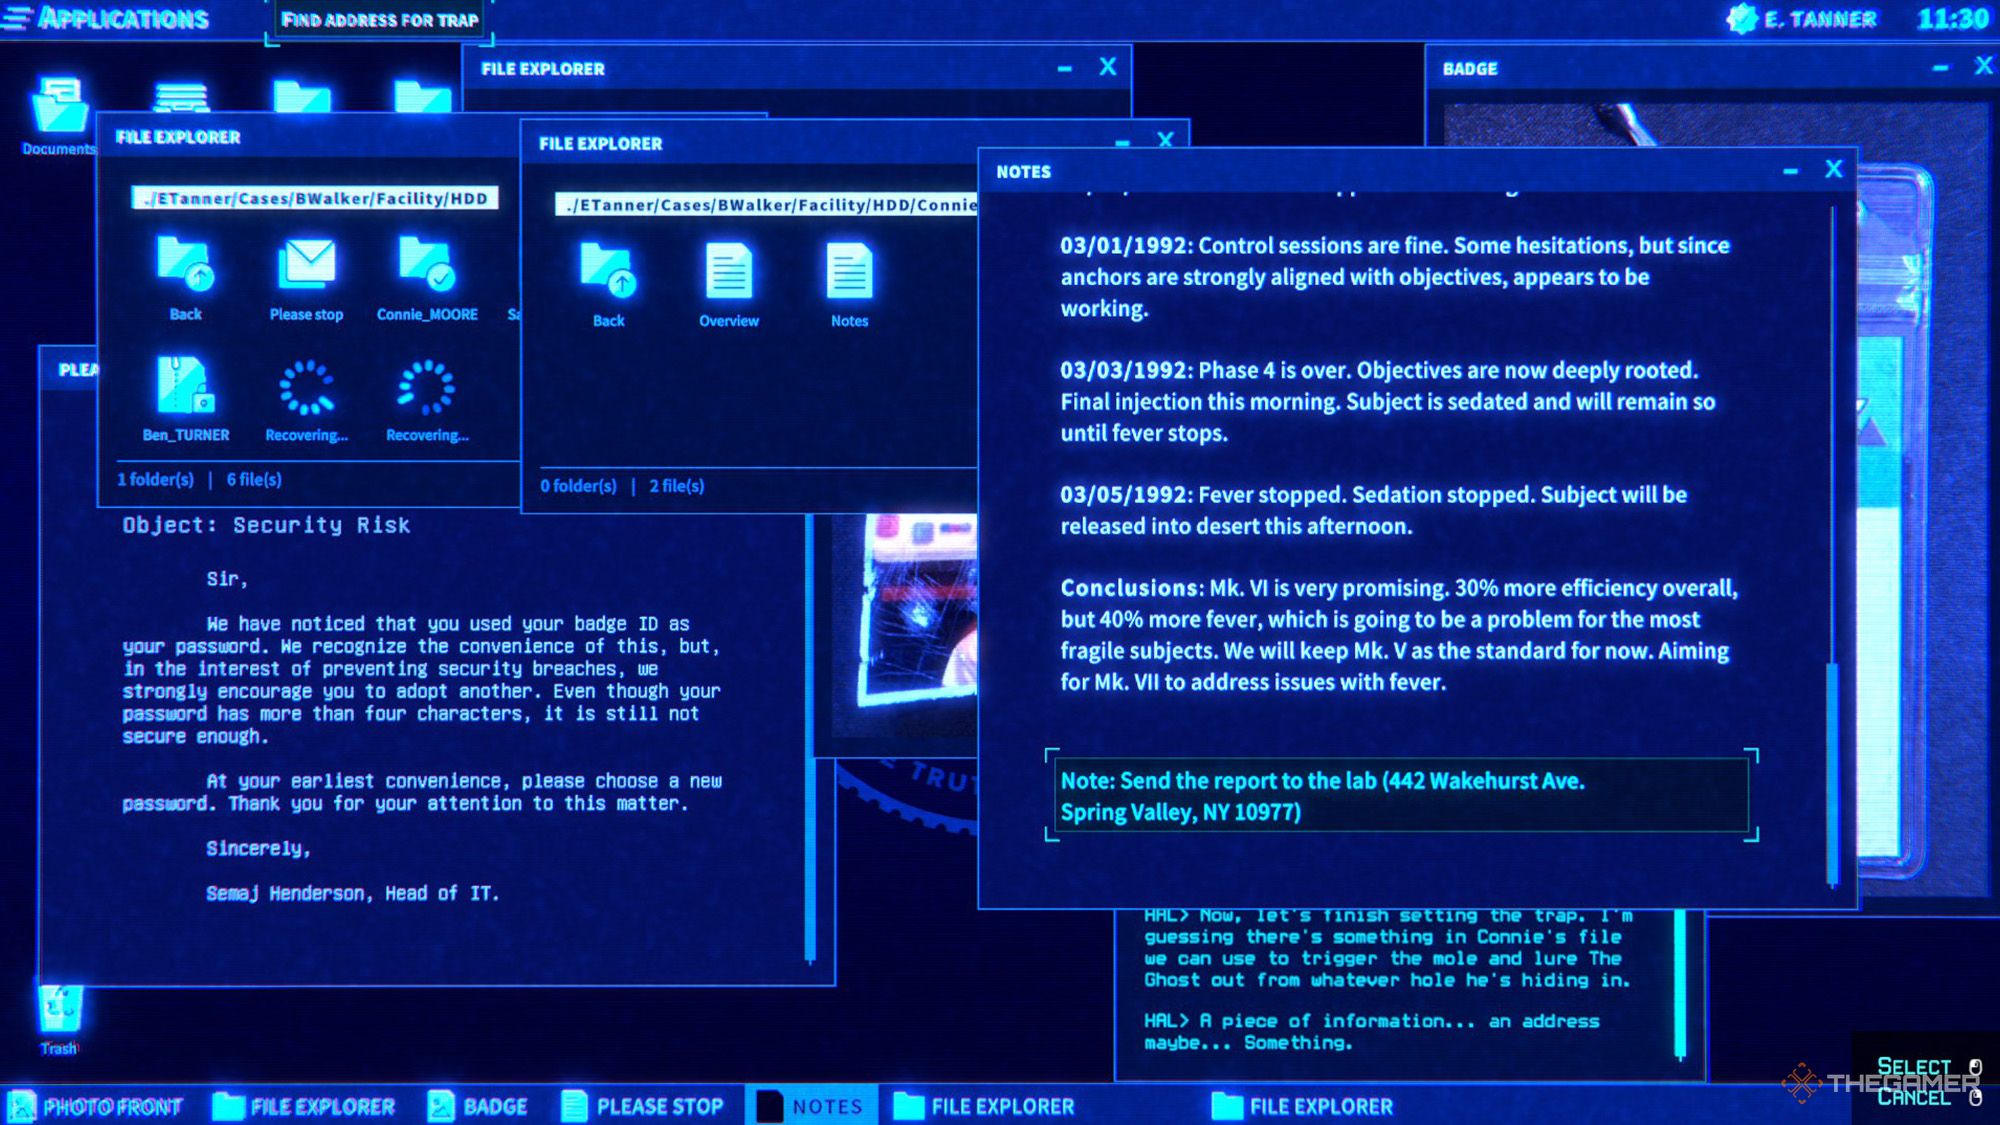Click the first Recovering file icon

click(306, 399)
